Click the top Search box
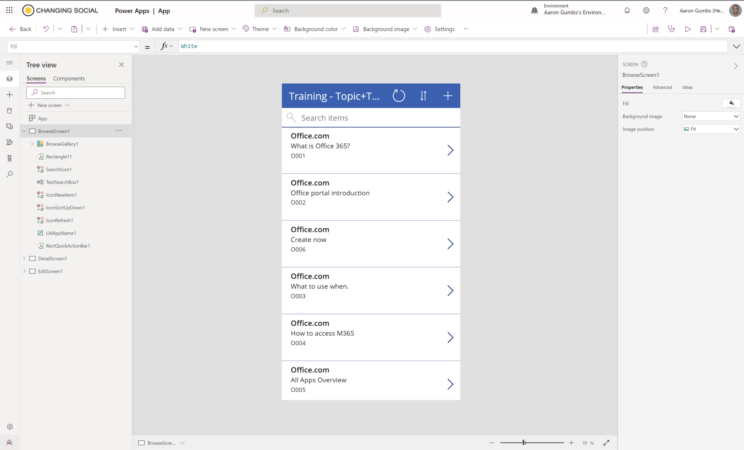 [x=348, y=10]
